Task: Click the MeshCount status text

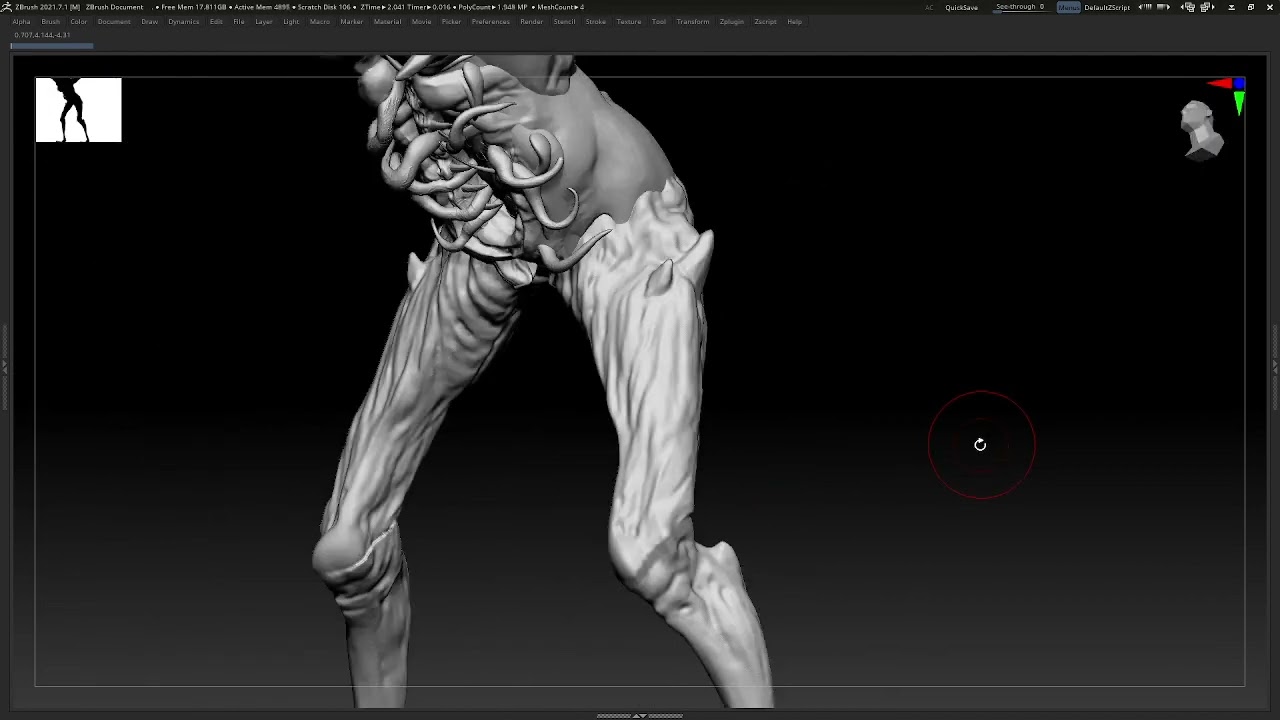Action: 561,7
